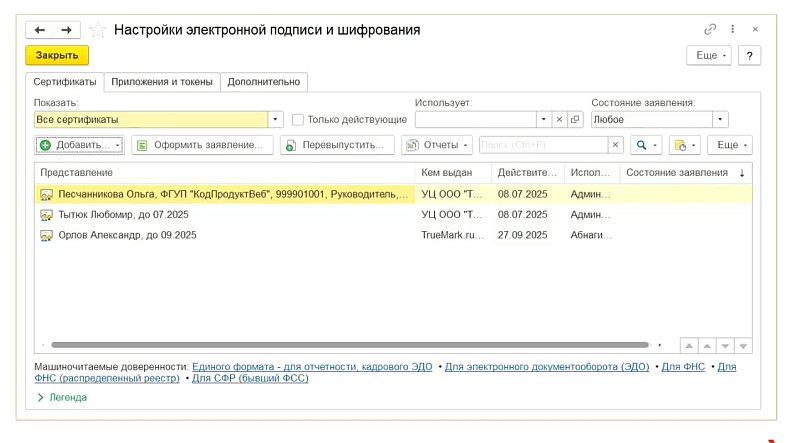Click certificate icon in the Тытюк Любомир row
Screen dimensions: 799x443
(46, 215)
